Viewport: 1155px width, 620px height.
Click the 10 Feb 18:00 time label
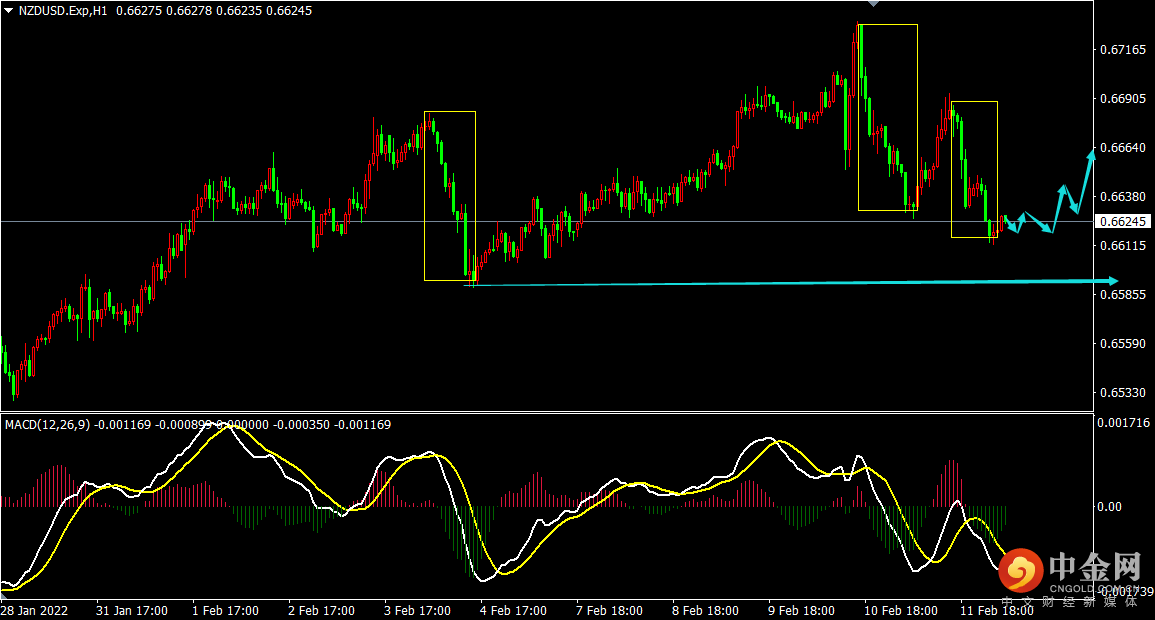pyautogui.click(x=901, y=610)
